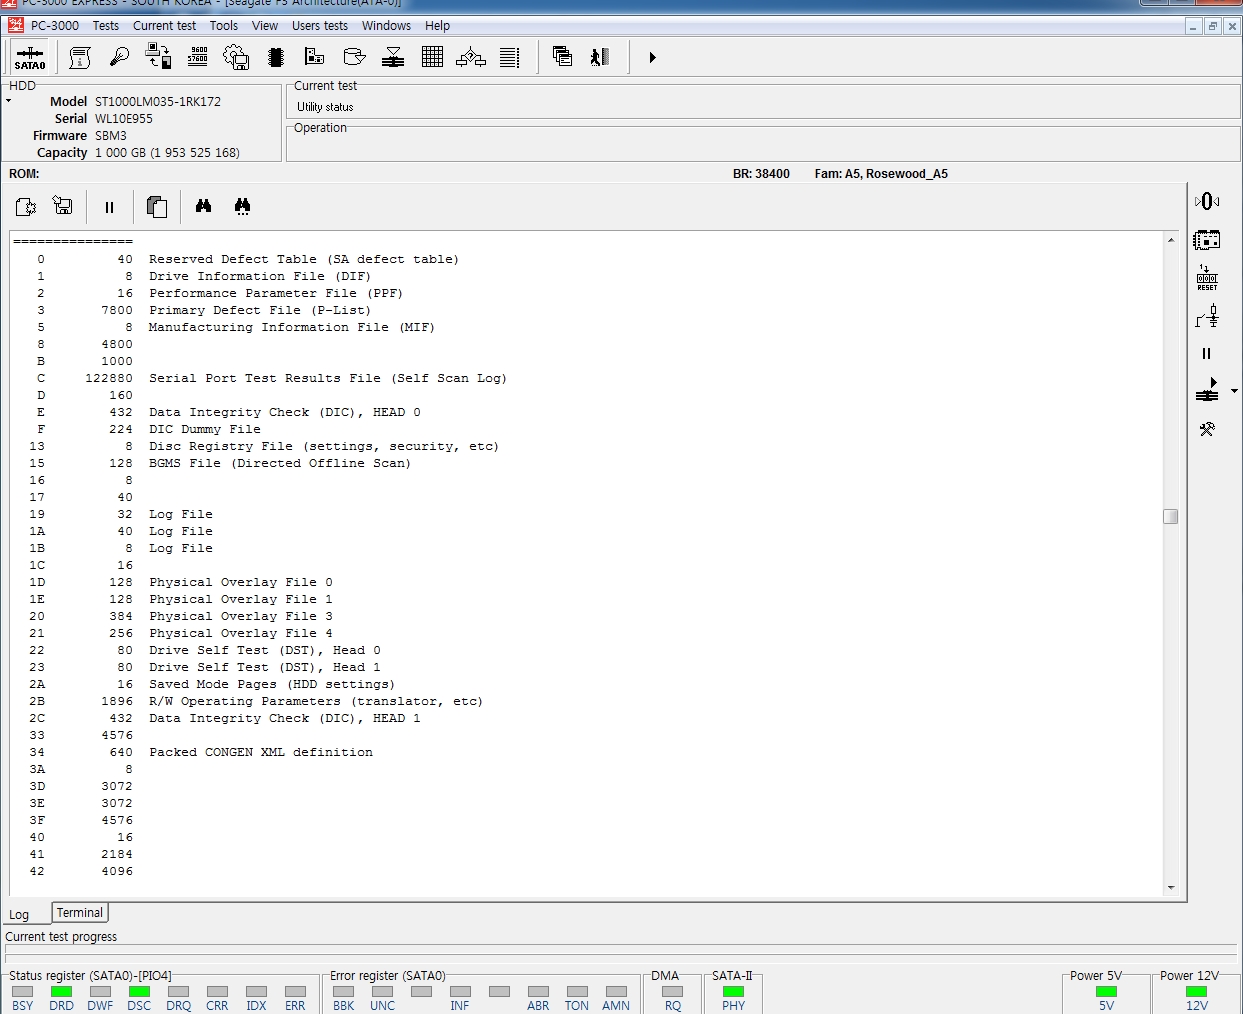Open the crossed hammers tools icon
Screen dimensions: 1243x1014
click(1207, 429)
